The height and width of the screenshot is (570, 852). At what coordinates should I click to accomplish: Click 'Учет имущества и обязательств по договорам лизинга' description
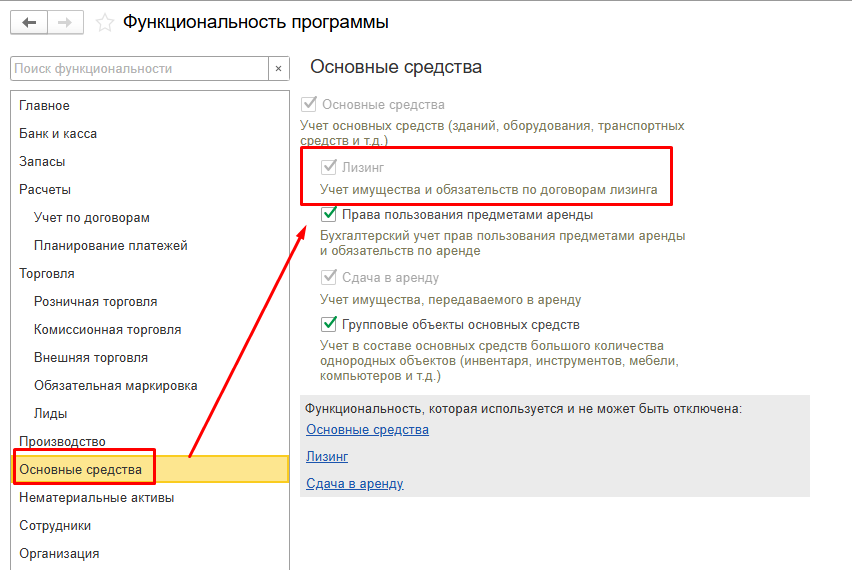(488, 190)
